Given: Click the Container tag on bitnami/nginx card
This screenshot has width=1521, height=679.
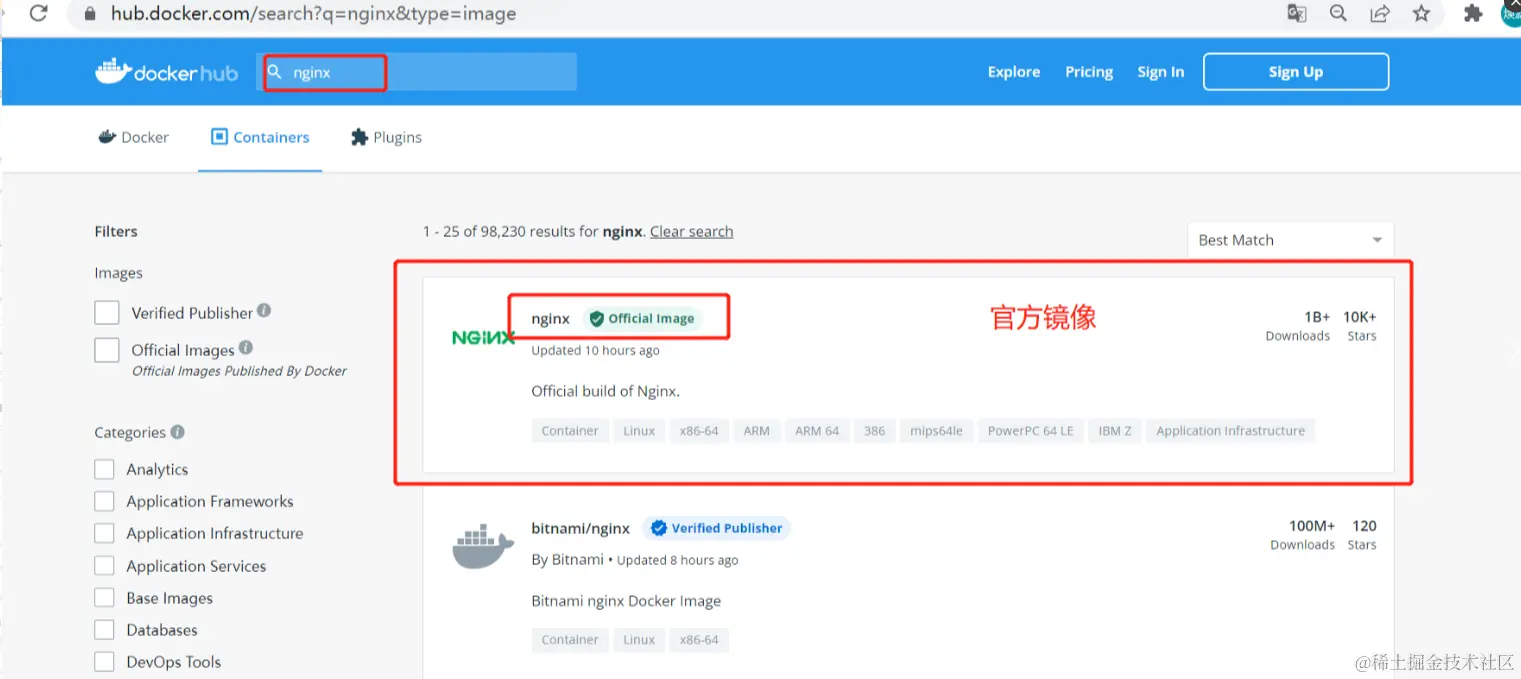Looking at the screenshot, I should (x=570, y=640).
